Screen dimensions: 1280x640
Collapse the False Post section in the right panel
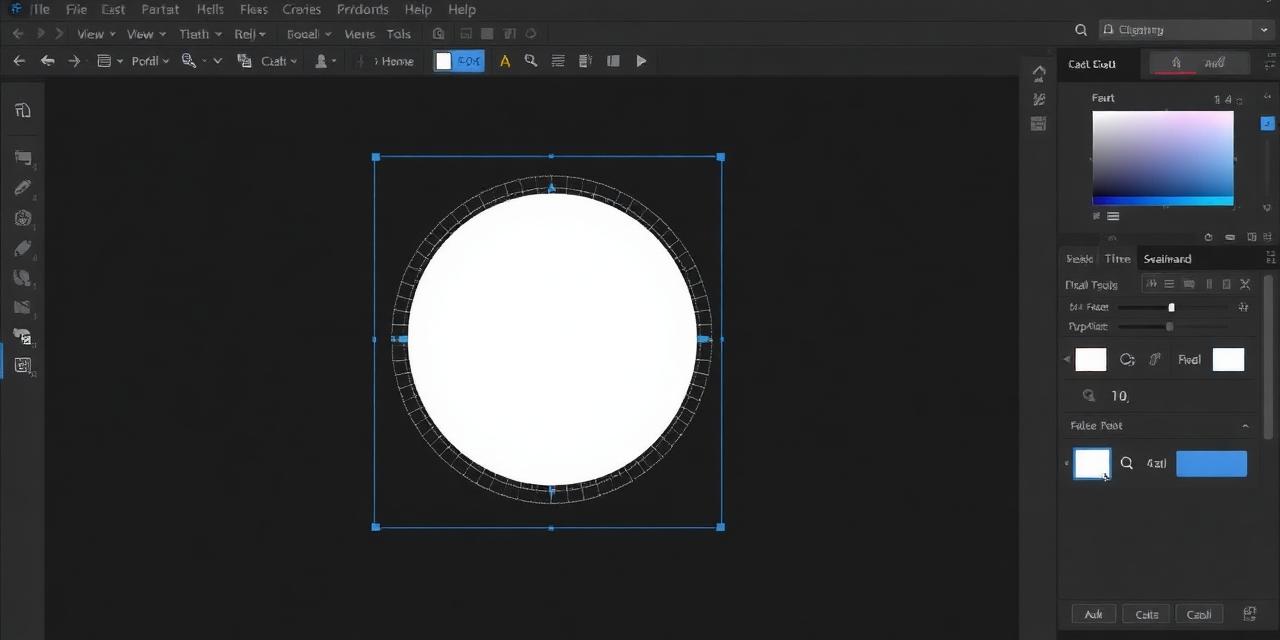pyautogui.click(x=1245, y=425)
